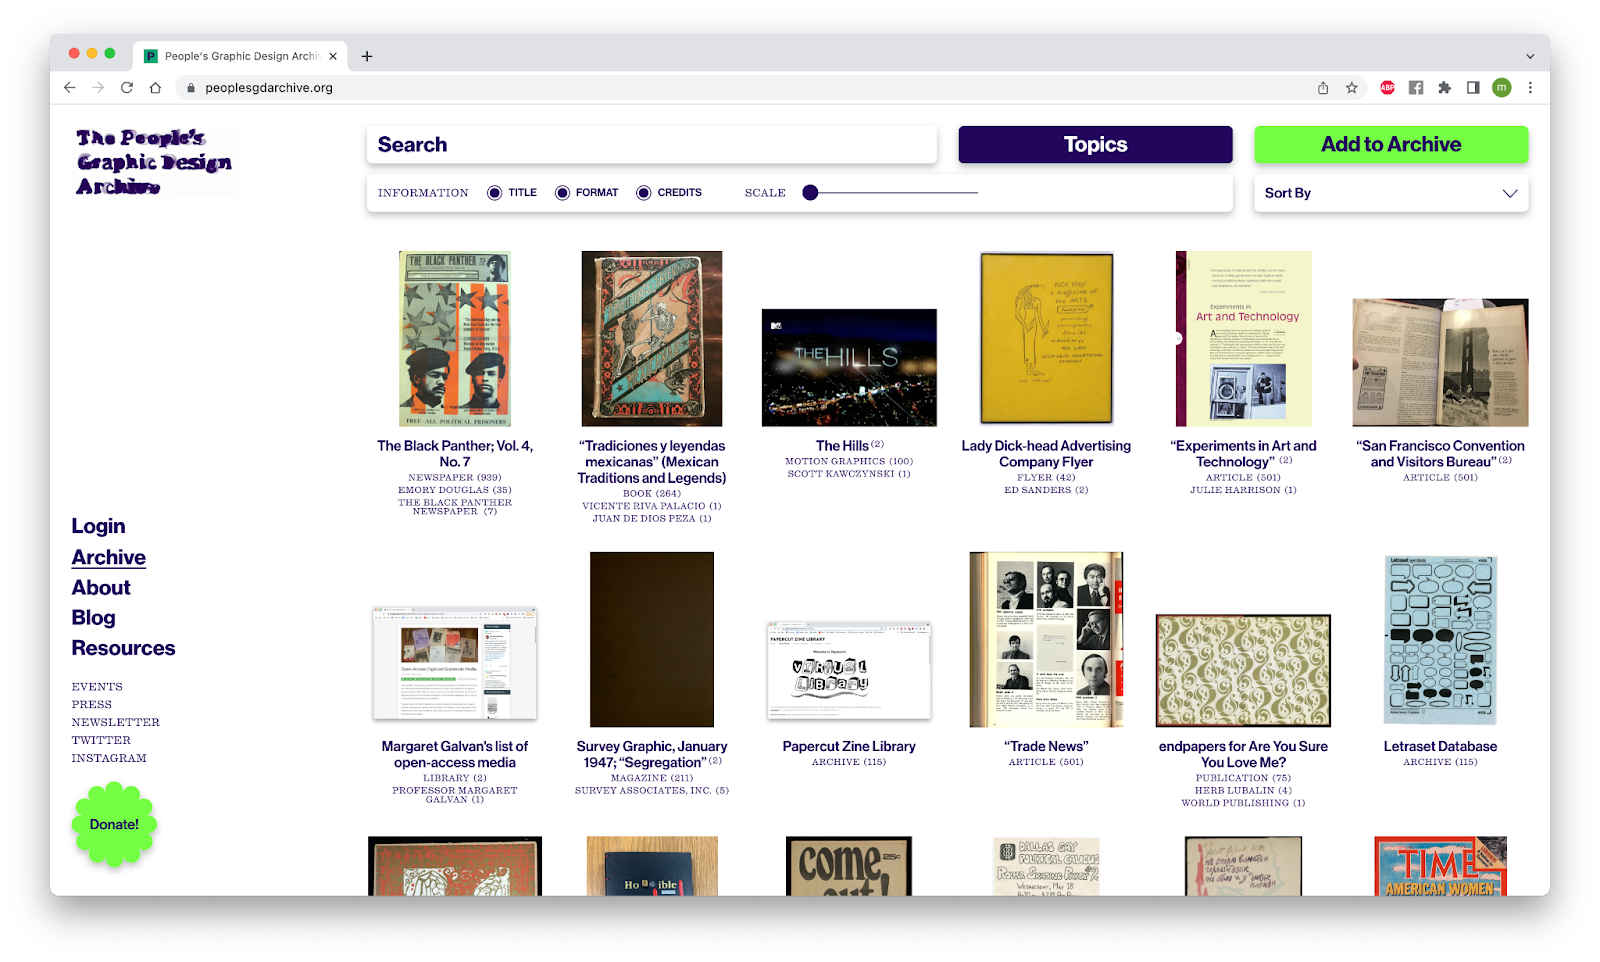Open a new browser tab
Viewport: 1600px width, 962px height.
pos(367,56)
